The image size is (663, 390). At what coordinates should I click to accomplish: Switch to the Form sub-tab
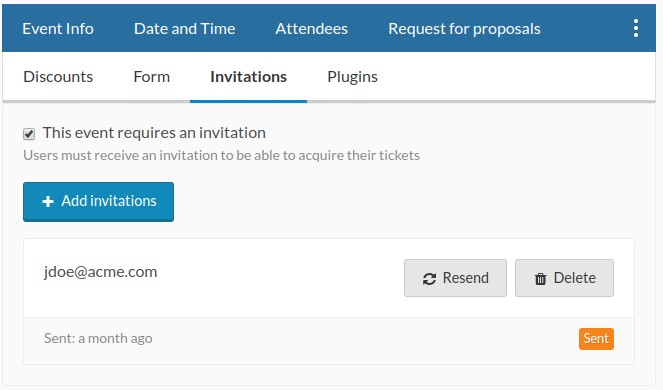(x=151, y=77)
